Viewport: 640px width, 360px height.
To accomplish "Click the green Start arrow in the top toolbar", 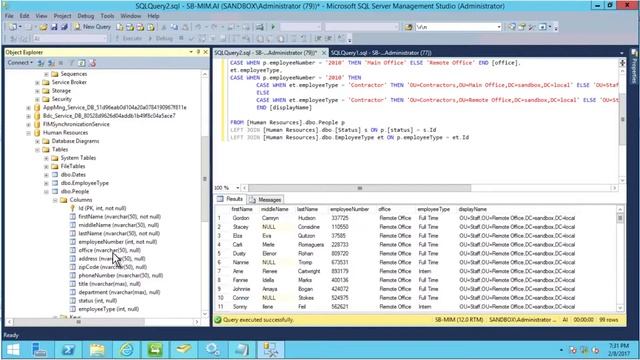I will 273,27.
